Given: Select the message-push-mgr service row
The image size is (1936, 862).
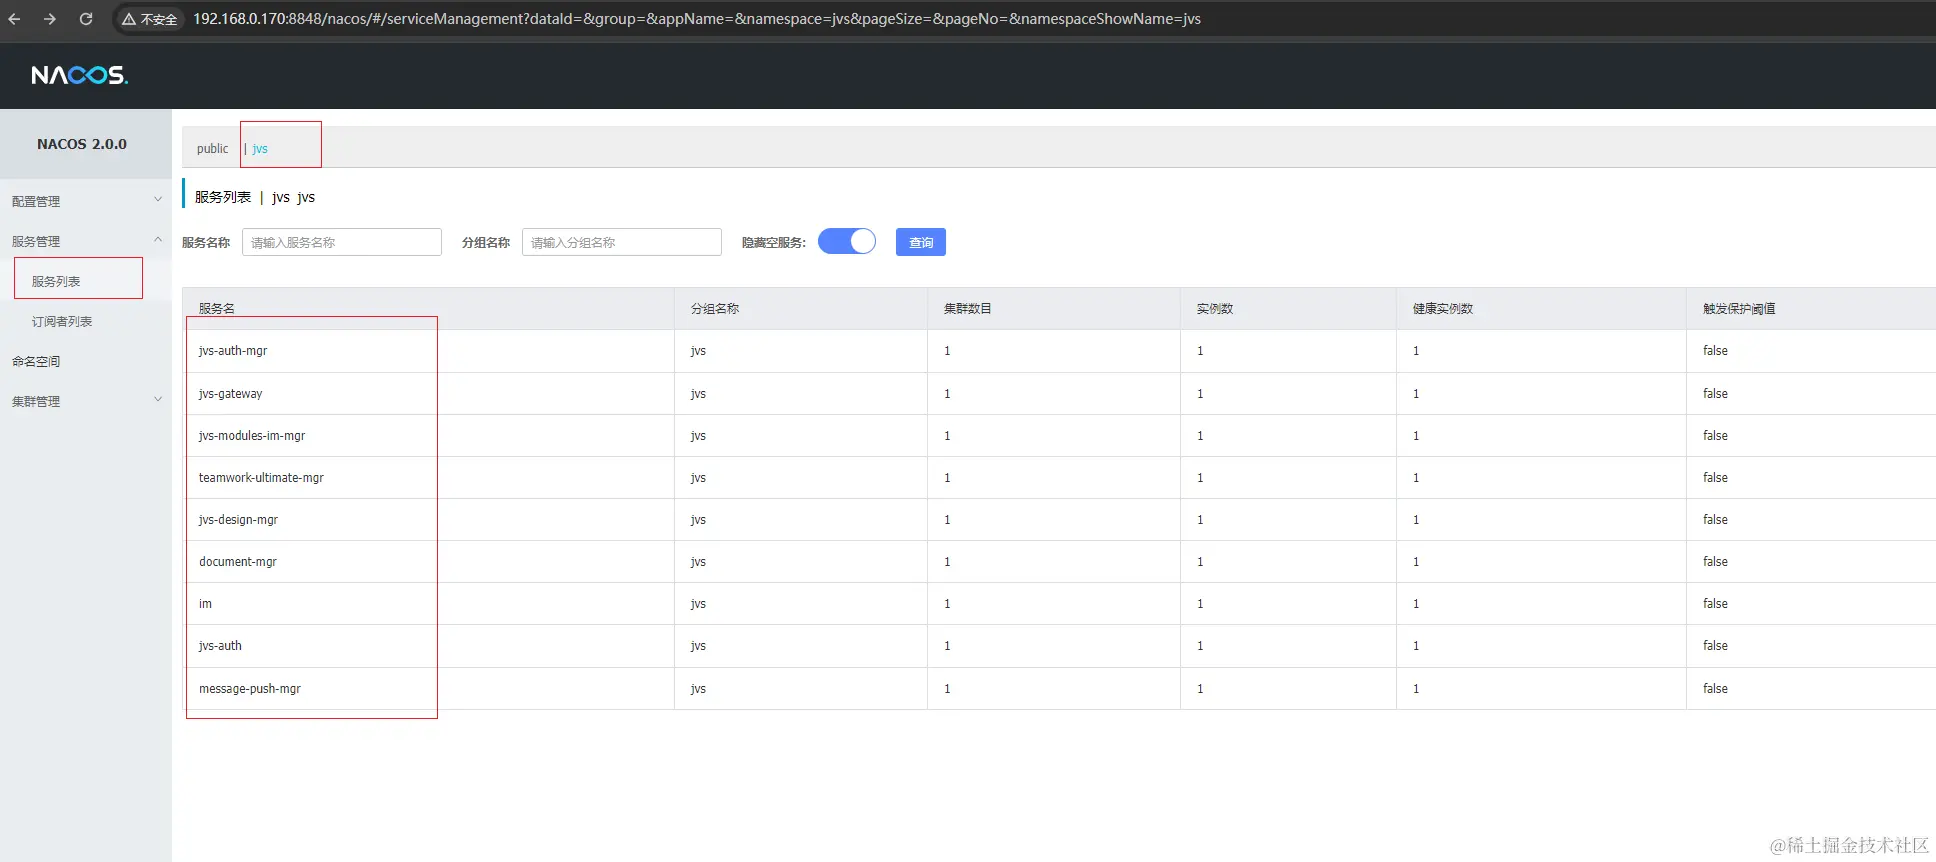Looking at the screenshot, I should coord(1059,689).
